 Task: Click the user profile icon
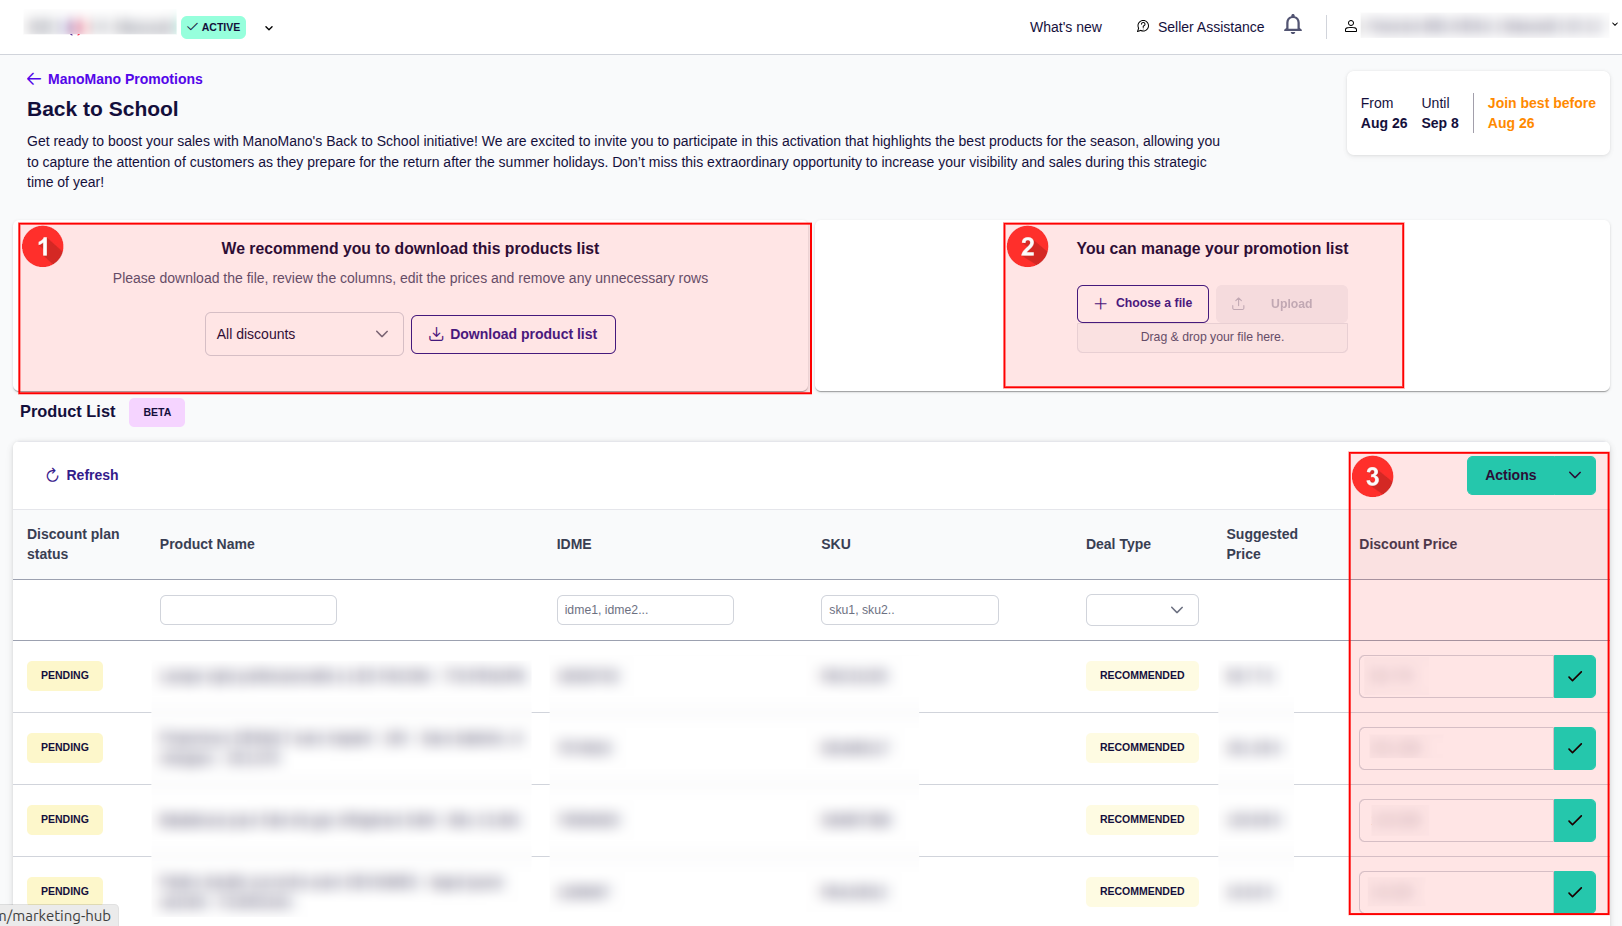pos(1350,27)
